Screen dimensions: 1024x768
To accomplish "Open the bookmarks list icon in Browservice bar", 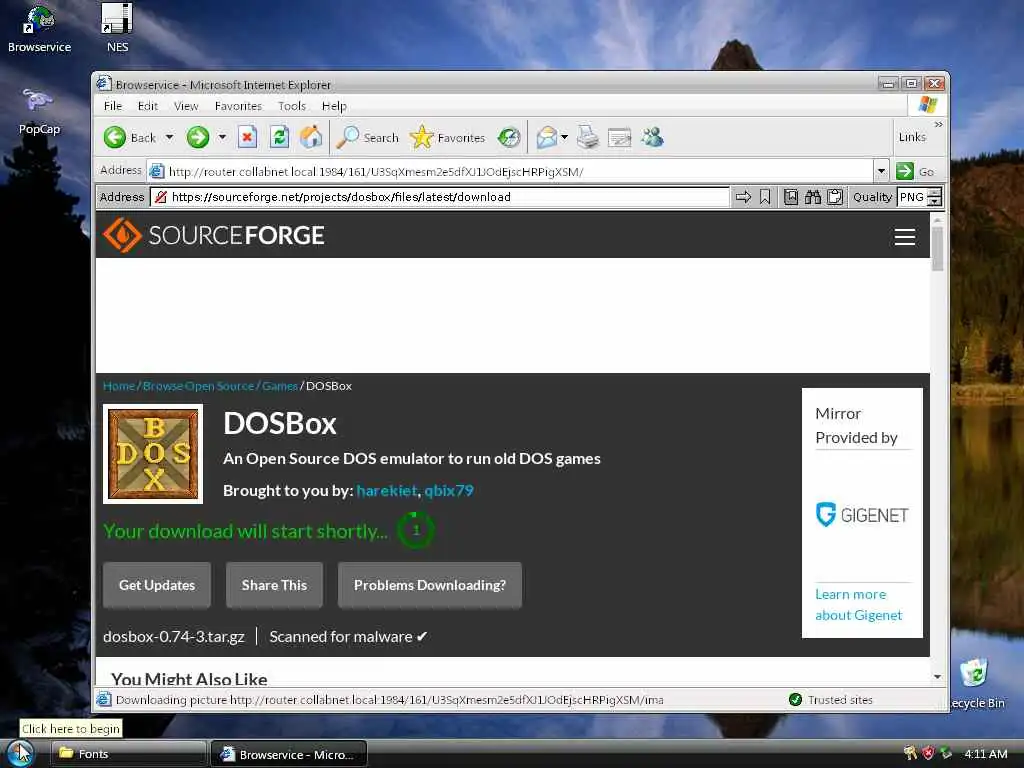I will (791, 197).
